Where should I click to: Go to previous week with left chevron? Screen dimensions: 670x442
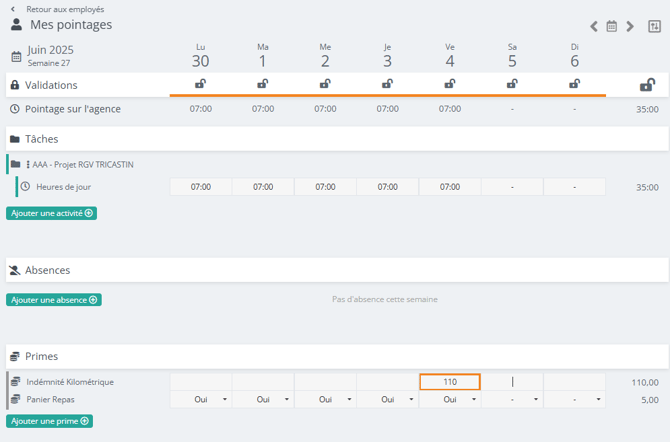tap(594, 27)
